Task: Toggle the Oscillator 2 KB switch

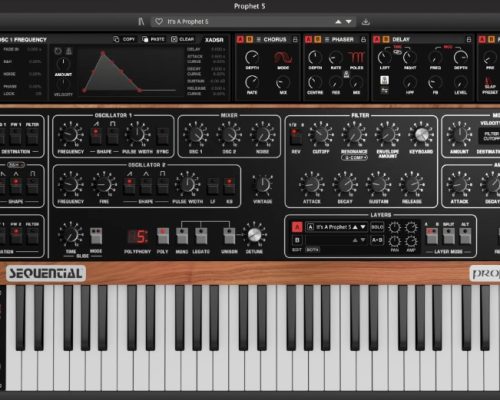Action: [x=229, y=185]
